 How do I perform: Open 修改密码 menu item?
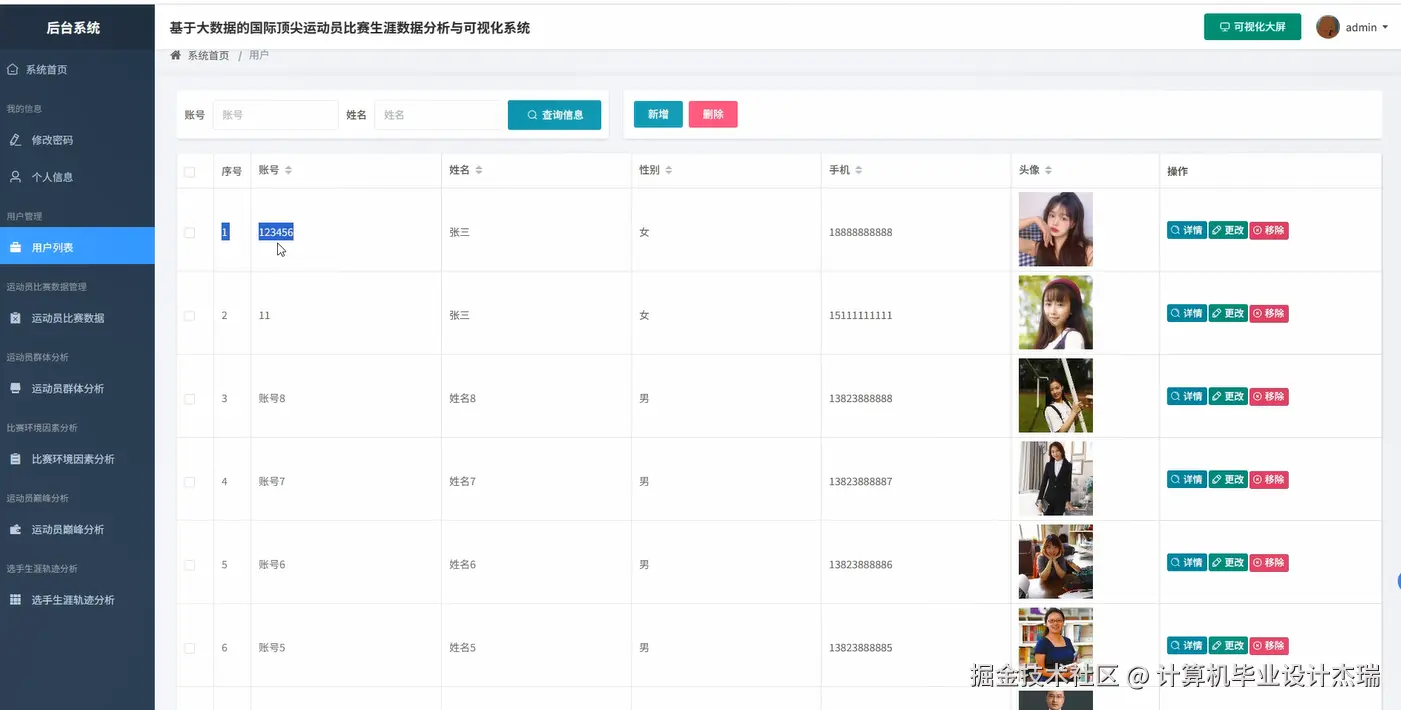[x=77, y=140]
